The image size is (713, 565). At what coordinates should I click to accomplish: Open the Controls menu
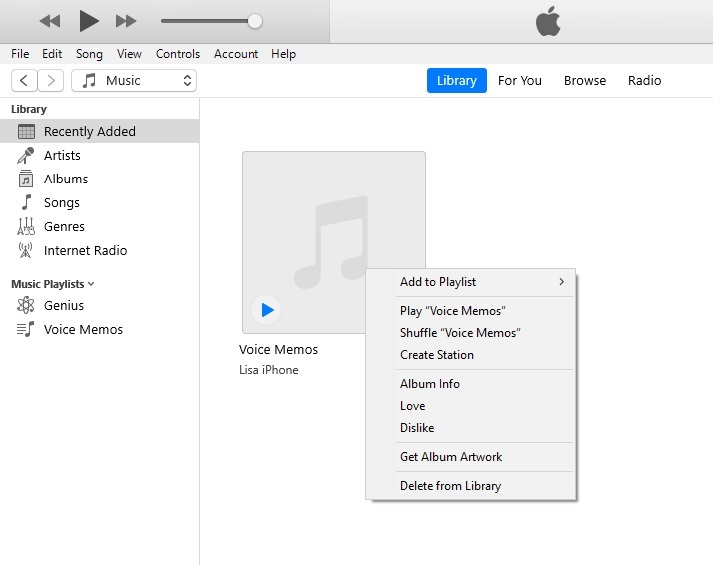pos(178,54)
